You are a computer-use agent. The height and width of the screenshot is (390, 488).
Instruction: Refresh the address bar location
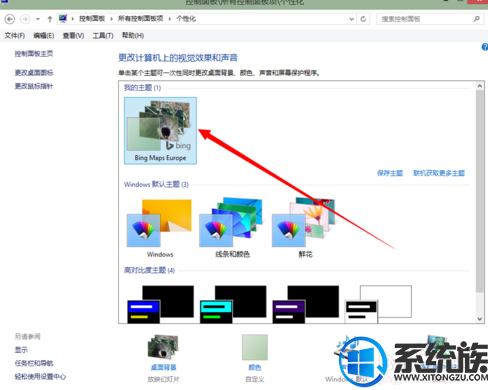(x=363, y=19)
